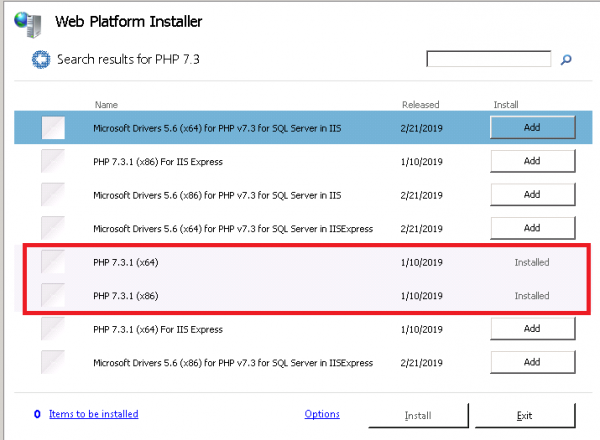Click icon for PHP 7.3.1 (x64) For IIS Express
Screen dimensions: 600x440
tap(53, 329)
